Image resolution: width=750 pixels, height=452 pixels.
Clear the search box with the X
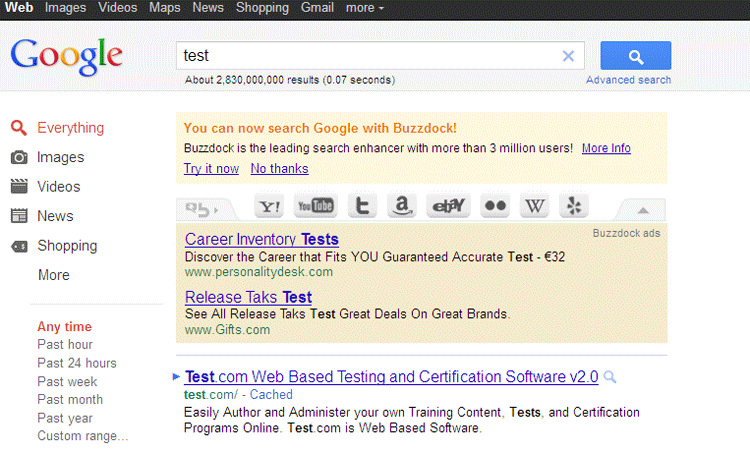[x=568, y=56]
